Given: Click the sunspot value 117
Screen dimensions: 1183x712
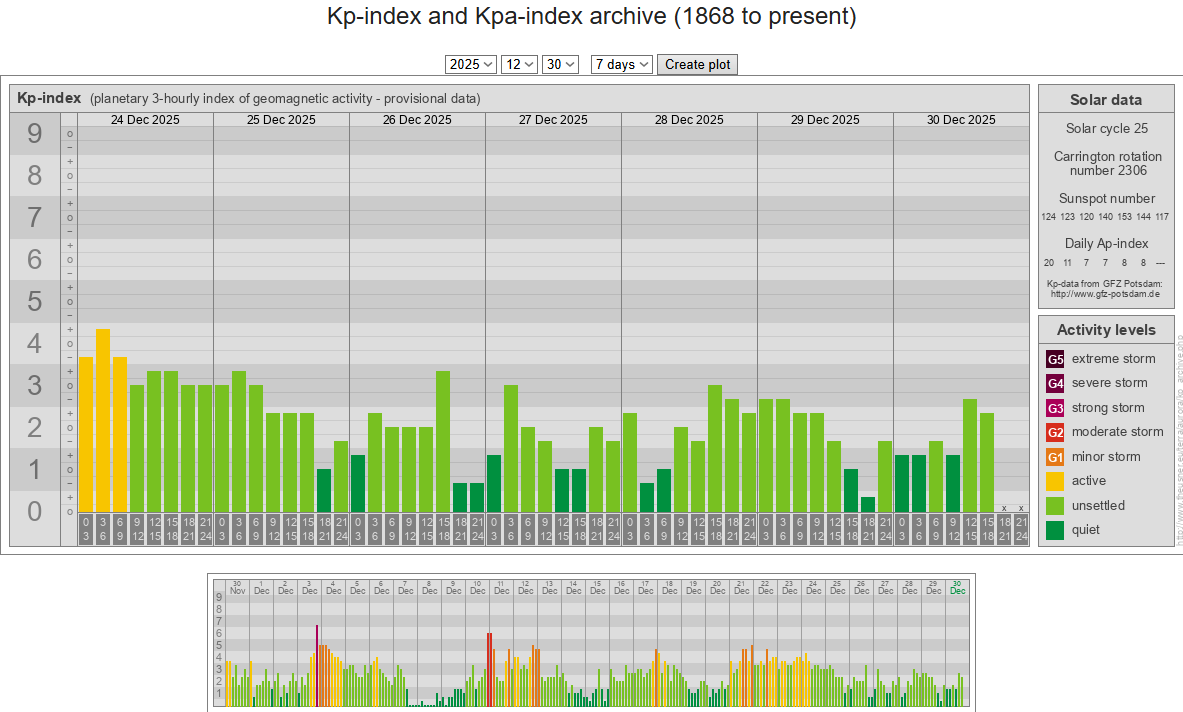Looking at the screenshot, I should [x=1162, y=216].
